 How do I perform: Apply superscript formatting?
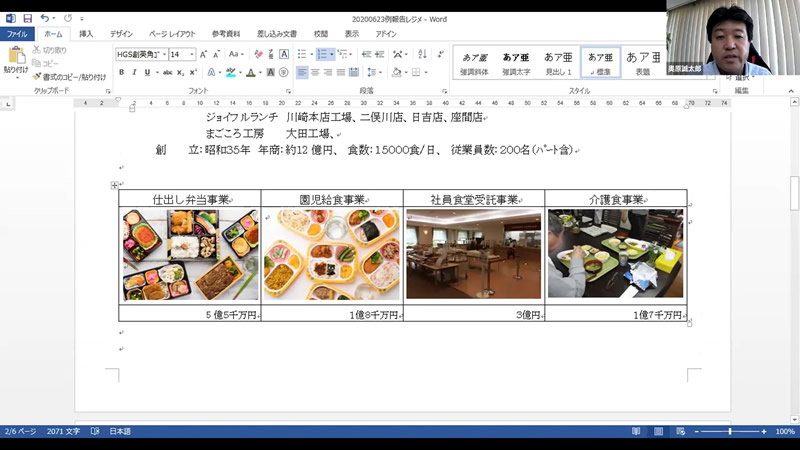[x=193, y=72]
